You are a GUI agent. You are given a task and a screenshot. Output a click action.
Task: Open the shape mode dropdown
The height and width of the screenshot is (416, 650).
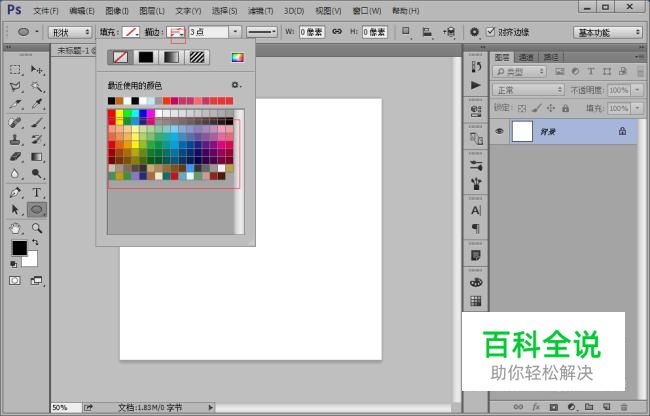point(70,32)
